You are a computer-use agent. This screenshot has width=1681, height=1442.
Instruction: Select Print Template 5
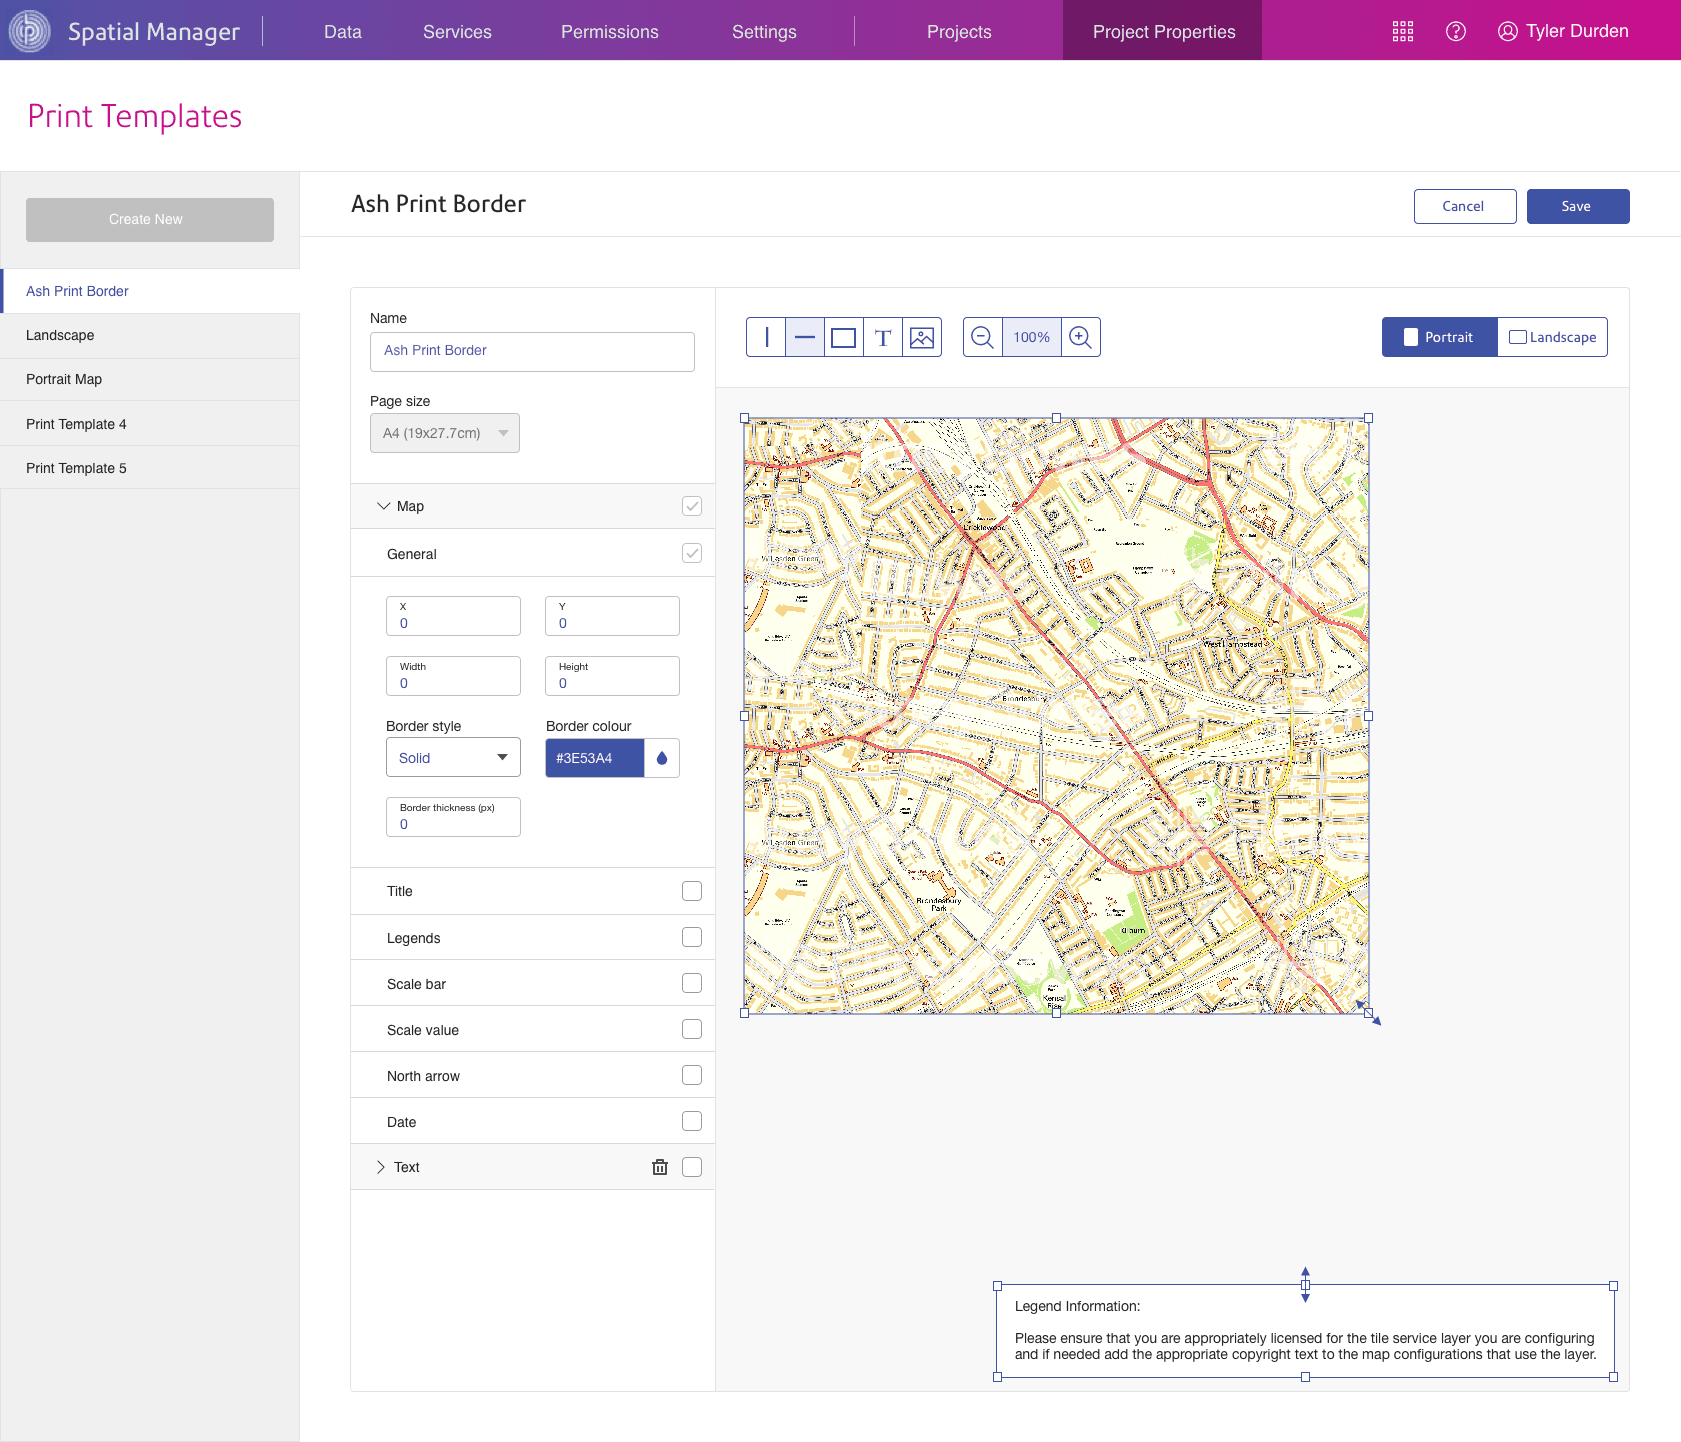point(150,468)
